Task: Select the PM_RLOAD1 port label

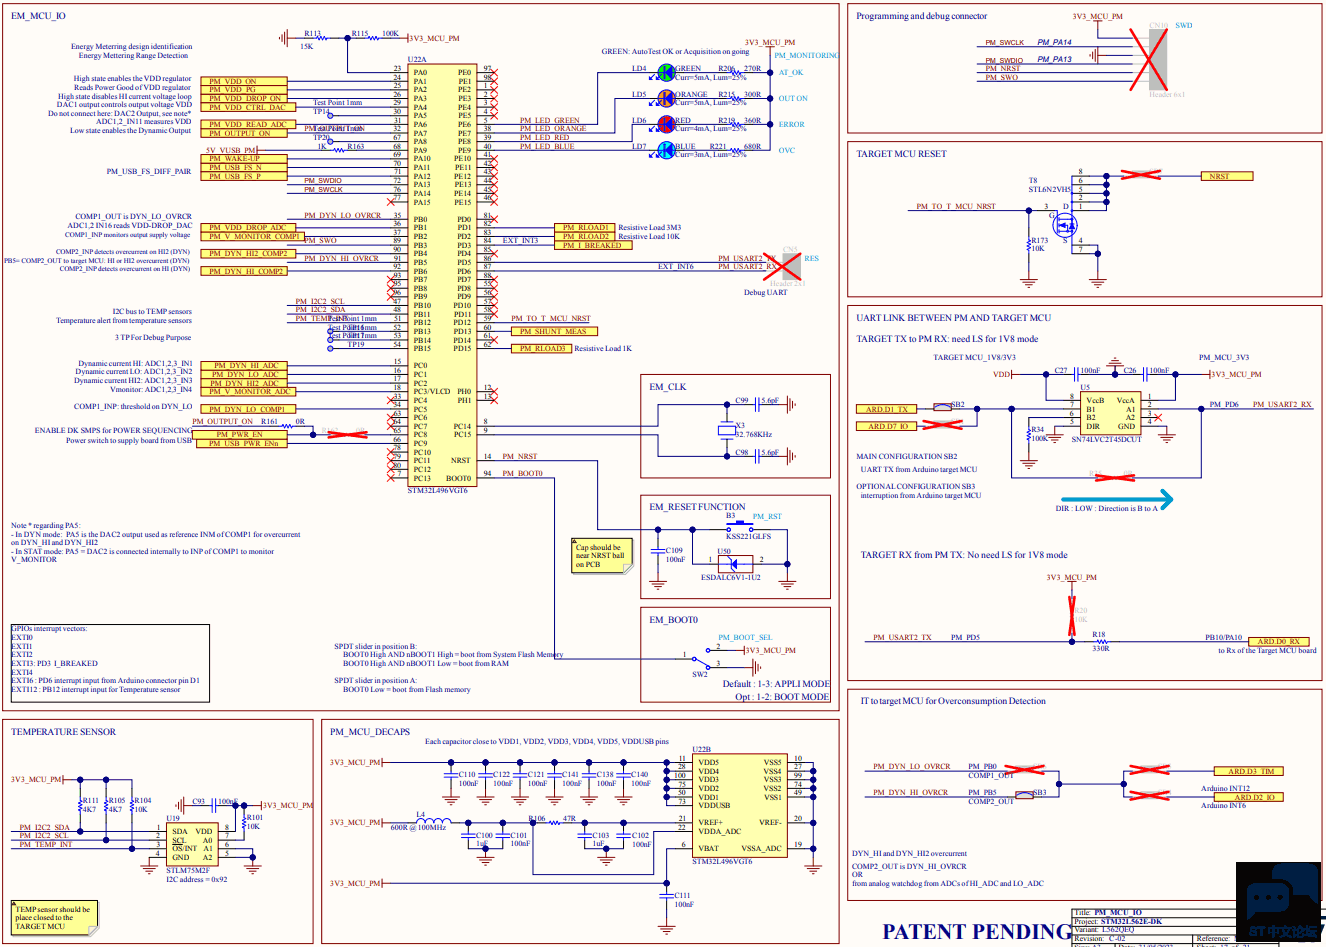Action: pos(585,227)
